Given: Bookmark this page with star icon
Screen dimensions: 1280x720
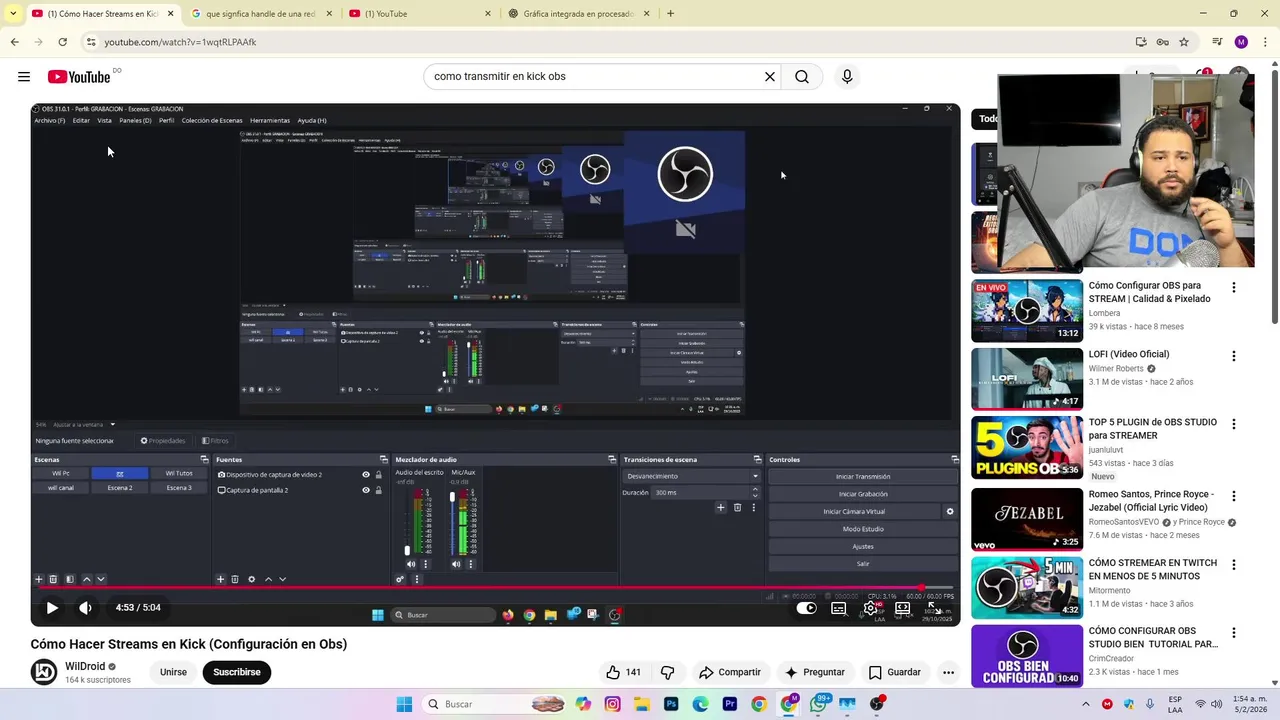Looking at the screenshot, I should [1184, 42].
